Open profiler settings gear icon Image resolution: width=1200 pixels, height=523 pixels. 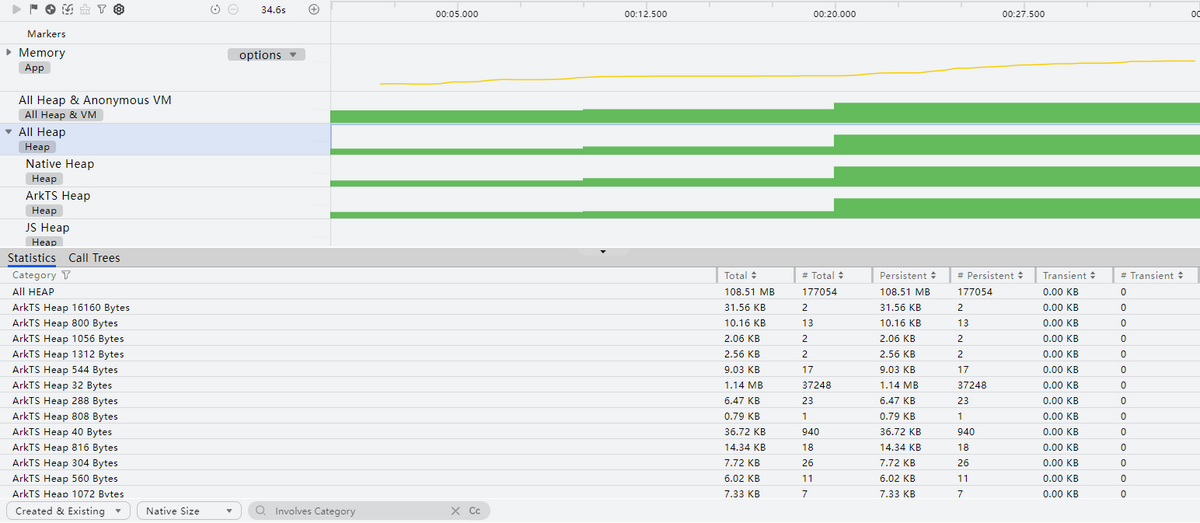[119, 9]
